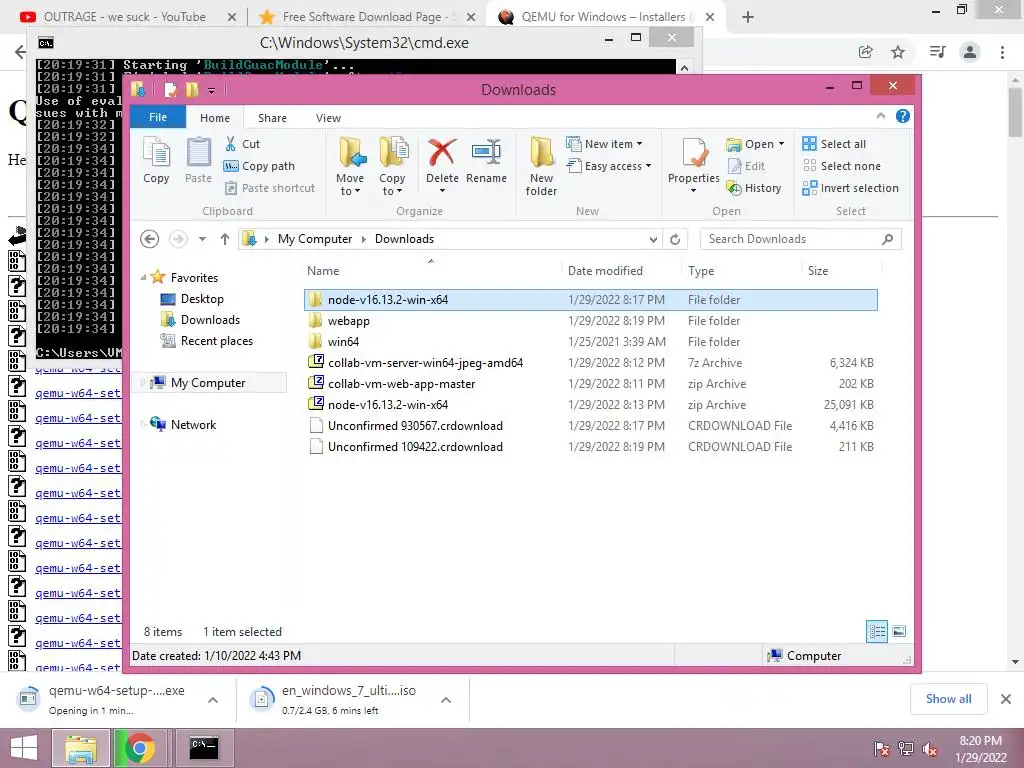Bookmark this page with the star icon

coord(898,52)
